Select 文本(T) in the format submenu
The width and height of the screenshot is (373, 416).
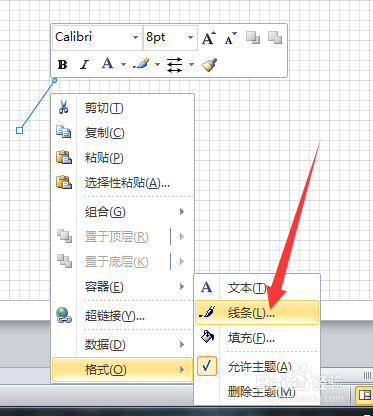tap(257, 287)
